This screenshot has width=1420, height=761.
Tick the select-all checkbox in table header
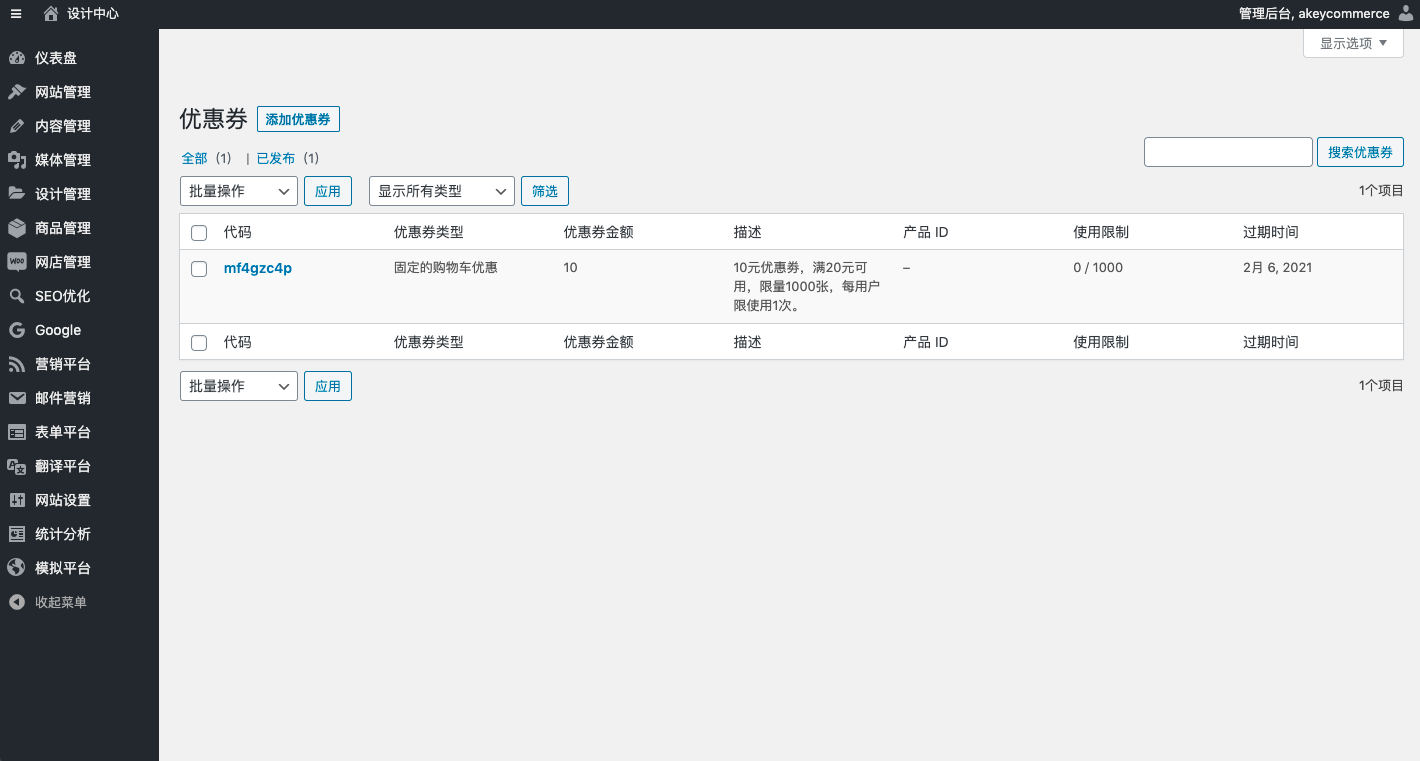coord(199,233)
